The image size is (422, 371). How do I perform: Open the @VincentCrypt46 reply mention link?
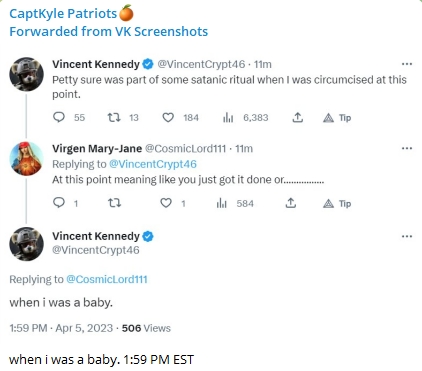coord(153,164)
